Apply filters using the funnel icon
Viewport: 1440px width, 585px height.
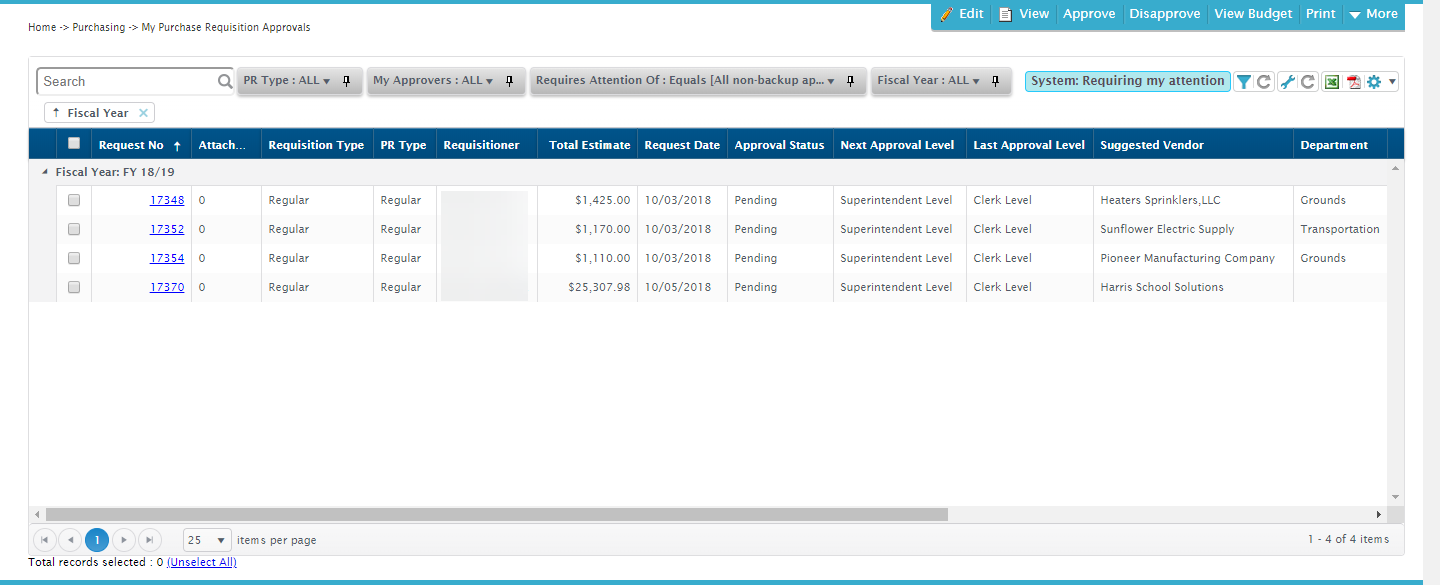coord(1244,81)
